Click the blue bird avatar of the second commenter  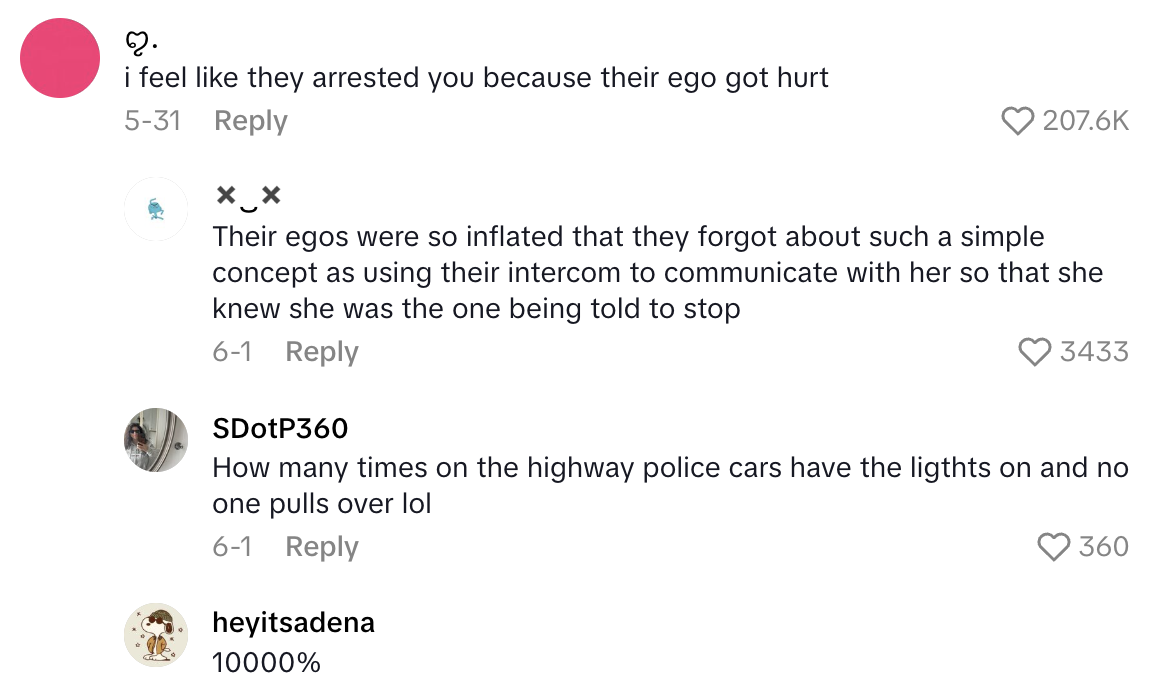156,209
